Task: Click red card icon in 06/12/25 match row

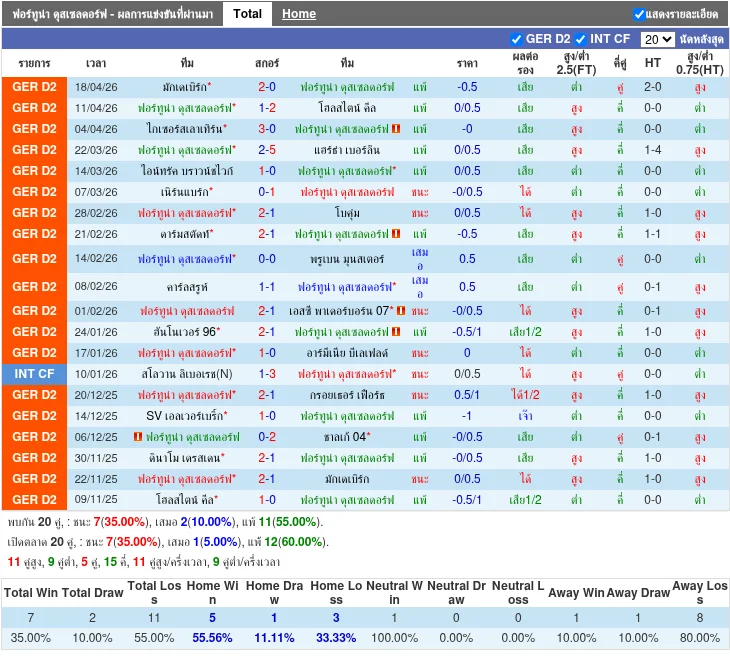Action: point(137,437)
